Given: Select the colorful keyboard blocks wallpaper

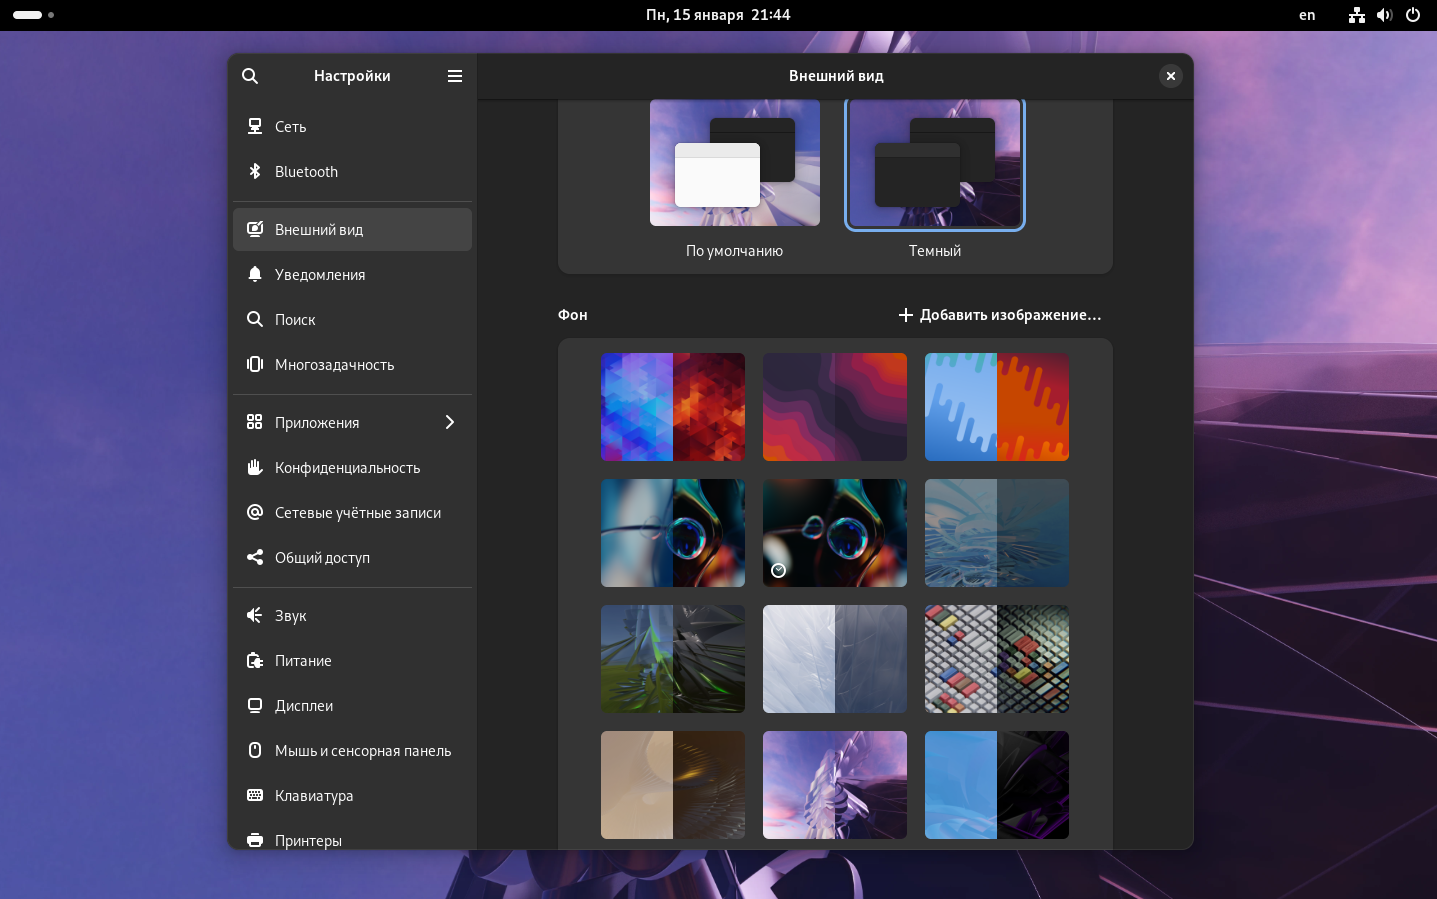Looking at the screenshot, I should click(x=997, y=659).
